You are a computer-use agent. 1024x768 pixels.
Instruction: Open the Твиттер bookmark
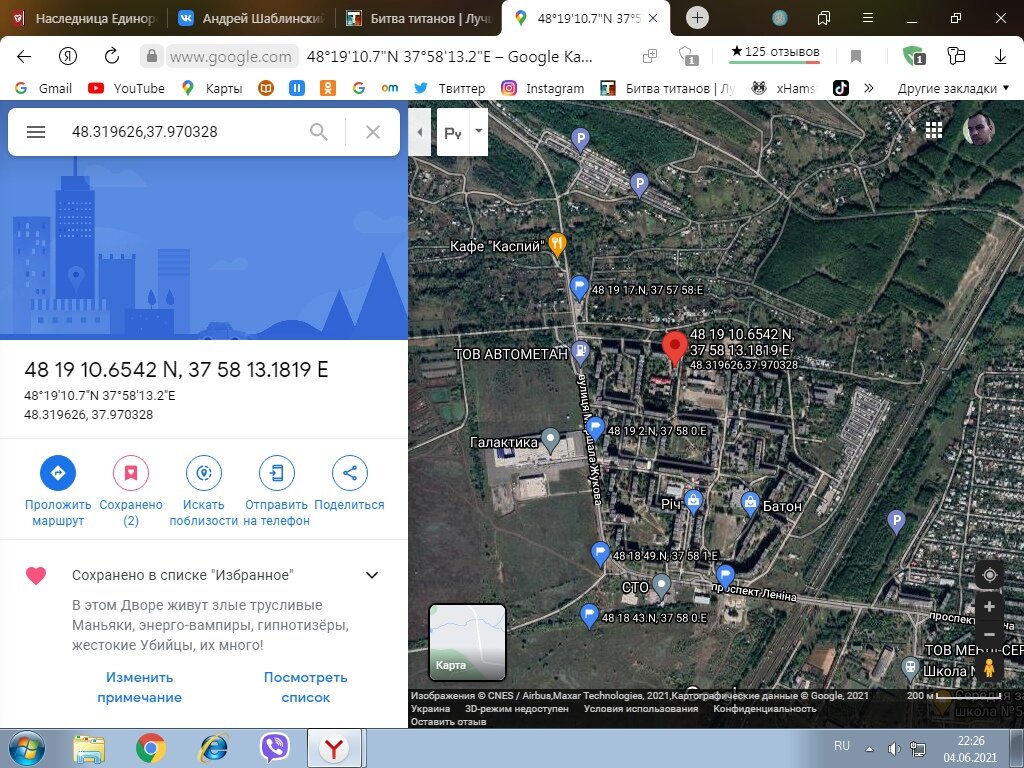(450, 88)
